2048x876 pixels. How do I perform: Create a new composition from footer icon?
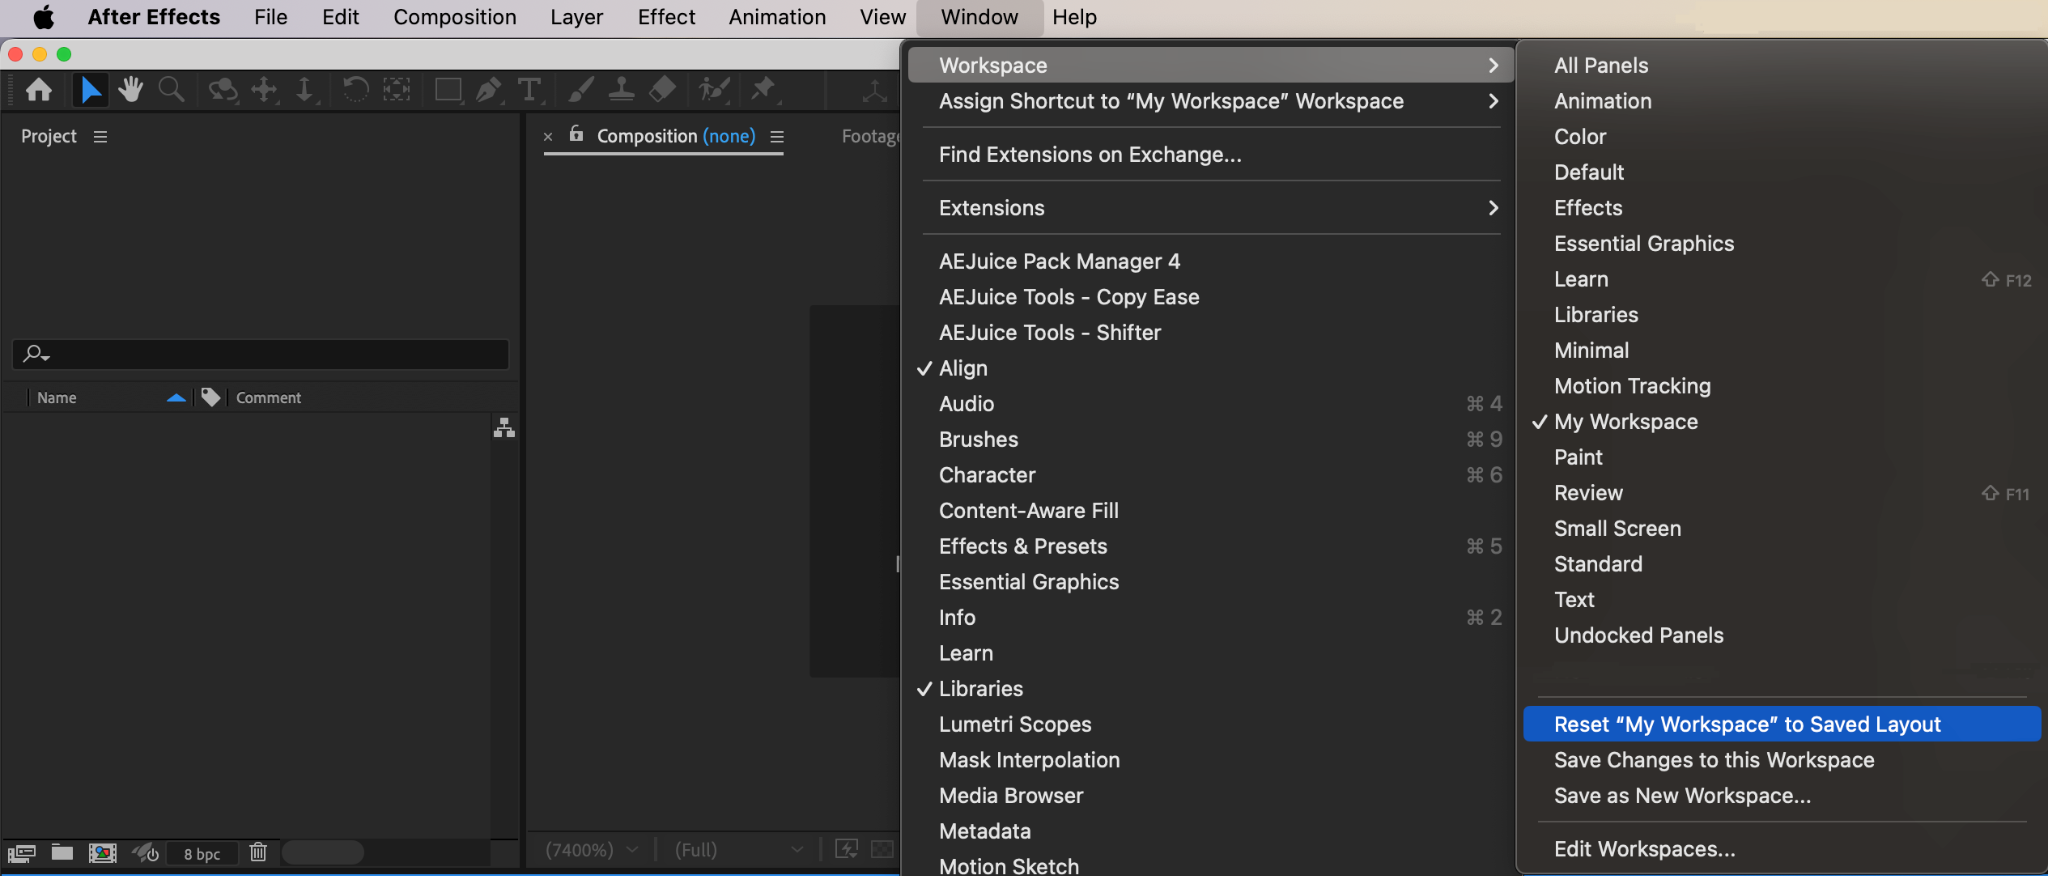coord(102,853)
